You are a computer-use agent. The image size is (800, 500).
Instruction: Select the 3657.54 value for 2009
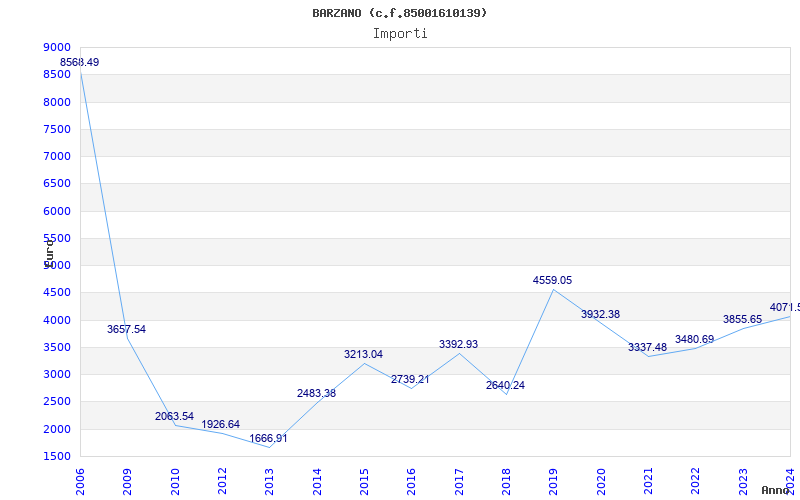click(x=126, y=329)
